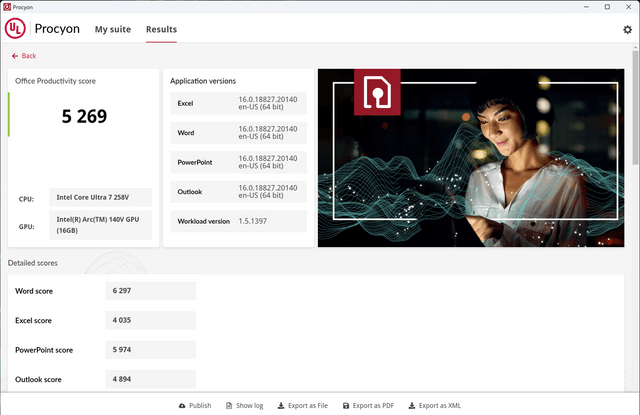Click the Application versions heading
640x415 pixels.
[x=203, y=81]
